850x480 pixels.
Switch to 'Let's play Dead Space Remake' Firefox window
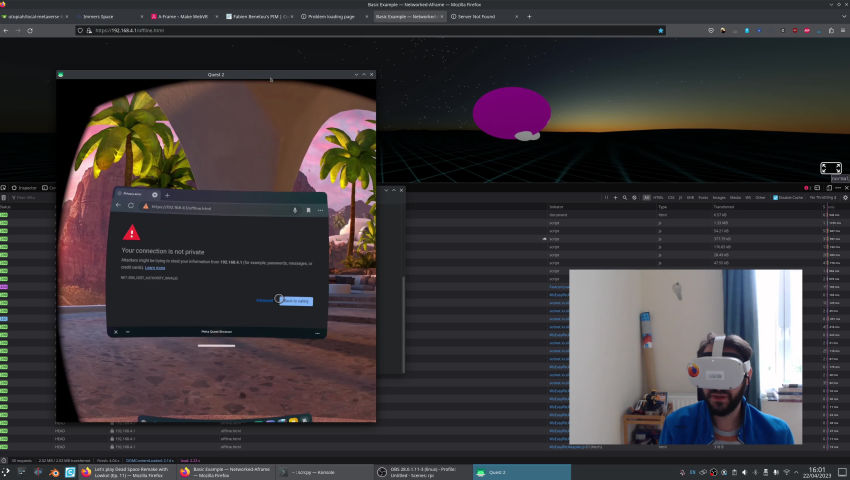[x=126, y=472]
